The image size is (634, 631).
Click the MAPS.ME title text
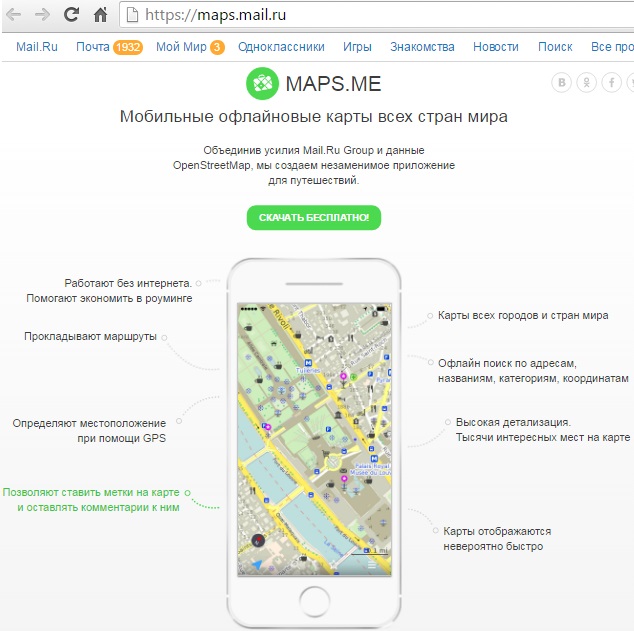pos(333,84)
